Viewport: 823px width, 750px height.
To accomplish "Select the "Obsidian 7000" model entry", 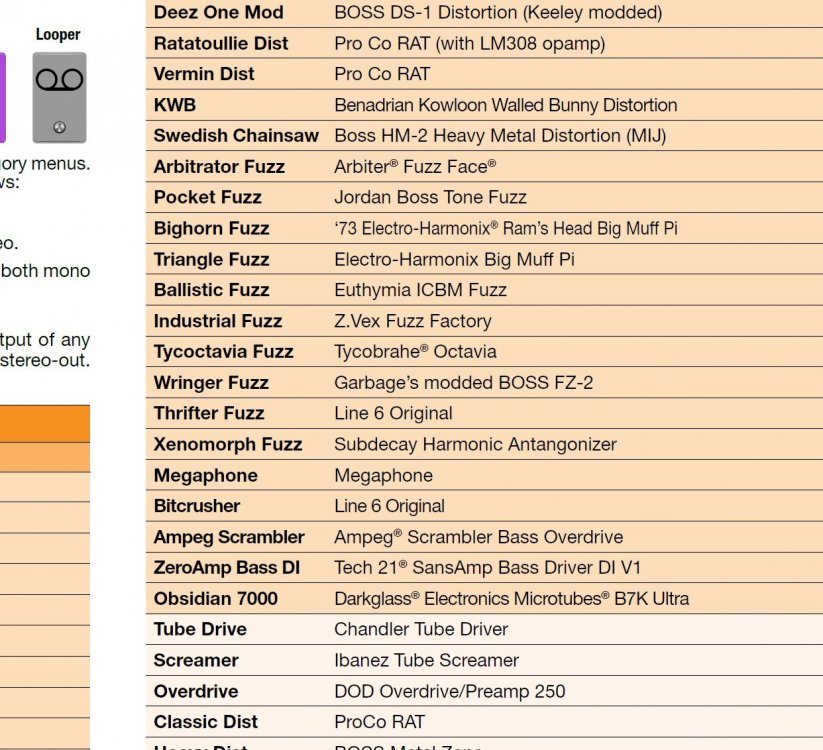I will [x=215, y=599].
